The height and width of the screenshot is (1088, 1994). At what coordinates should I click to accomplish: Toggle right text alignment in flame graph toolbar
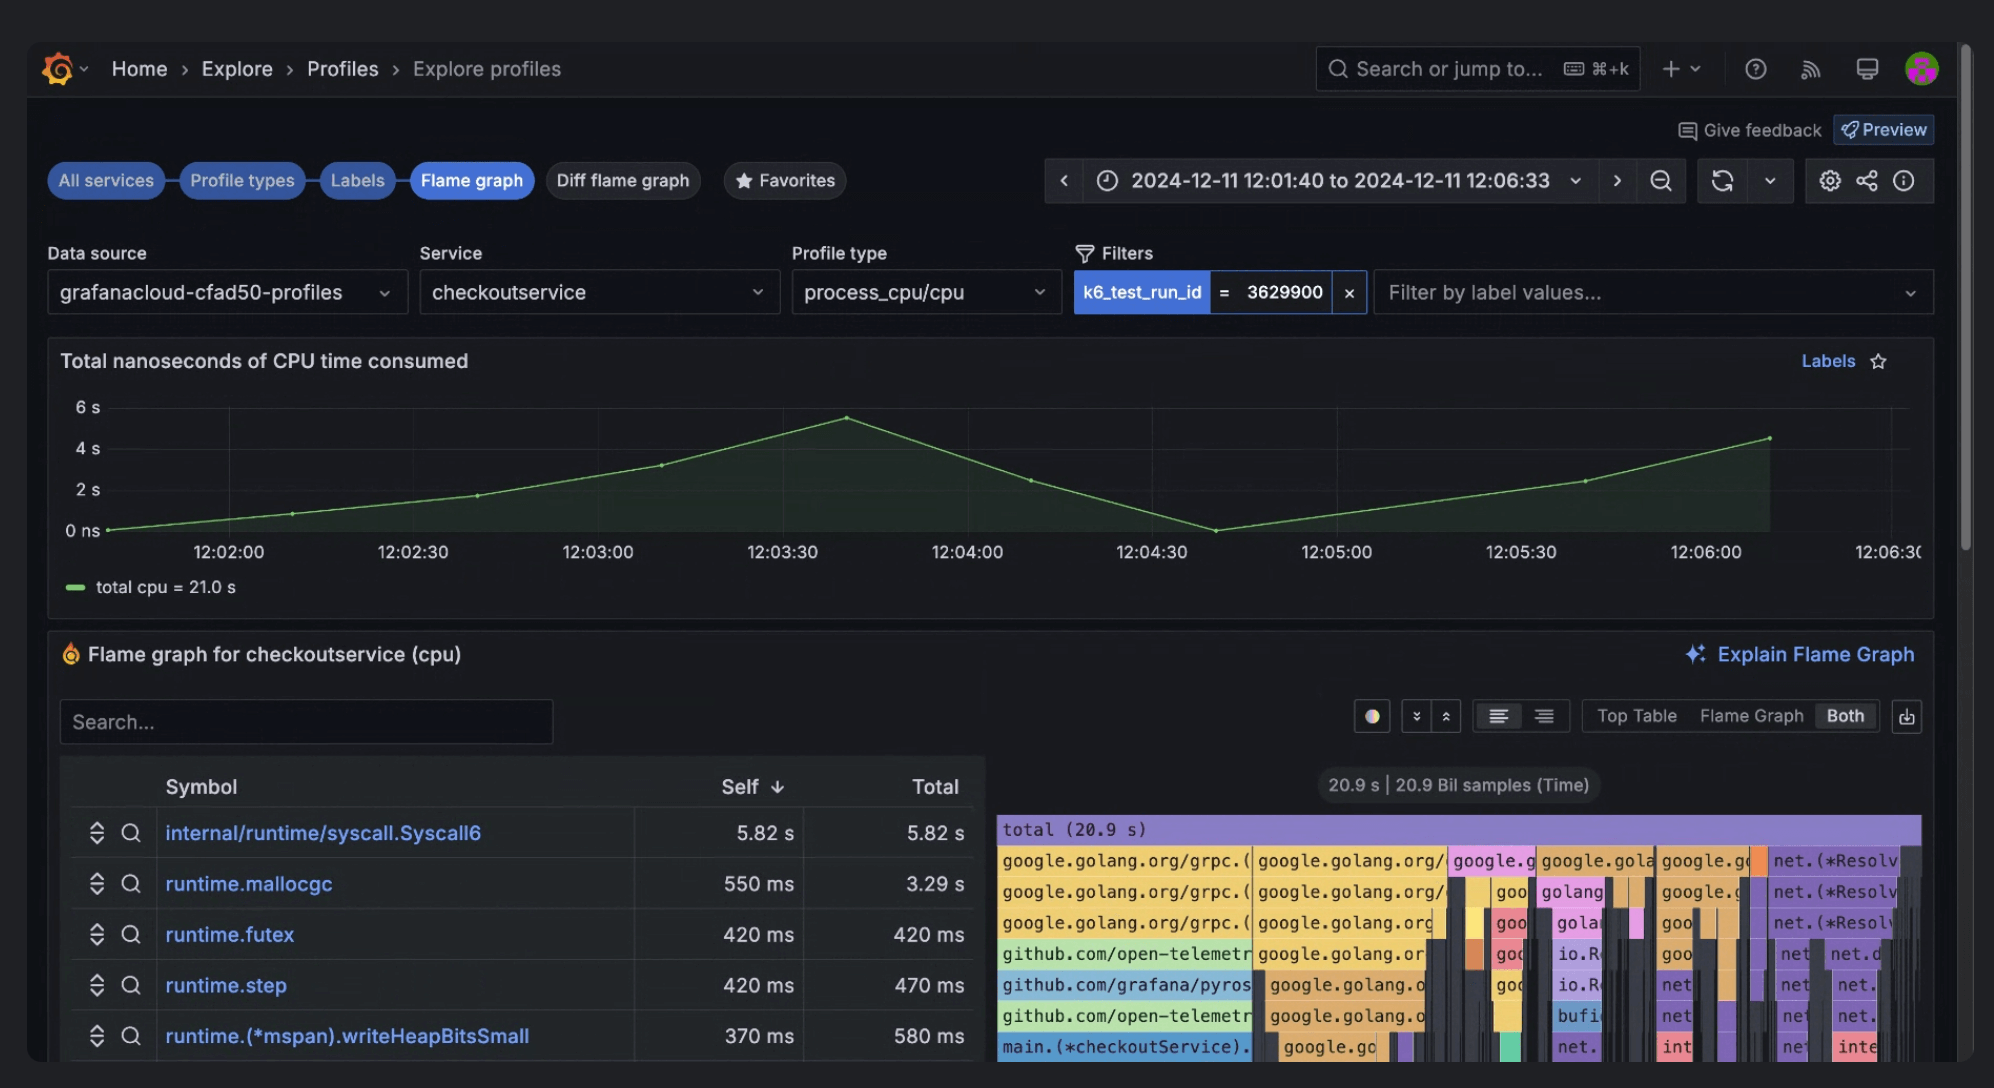(x=1544, y=716)
